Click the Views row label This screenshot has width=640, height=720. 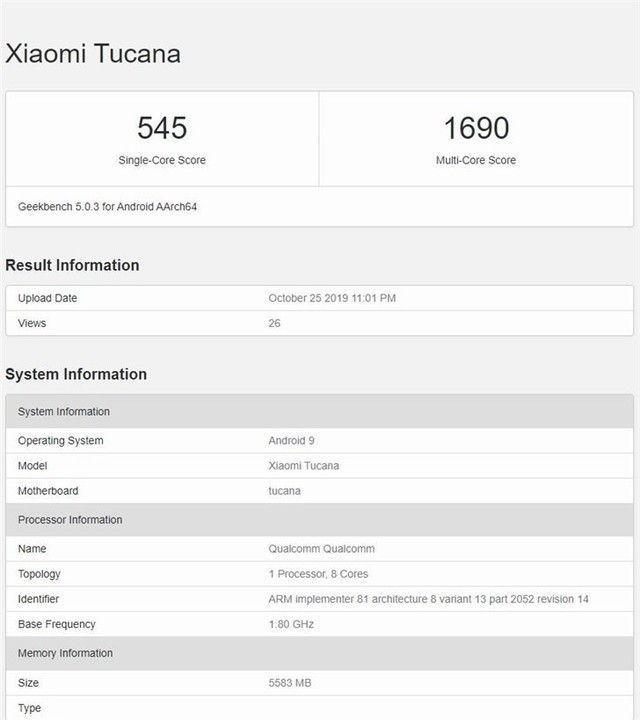click(x=32, y=323)
